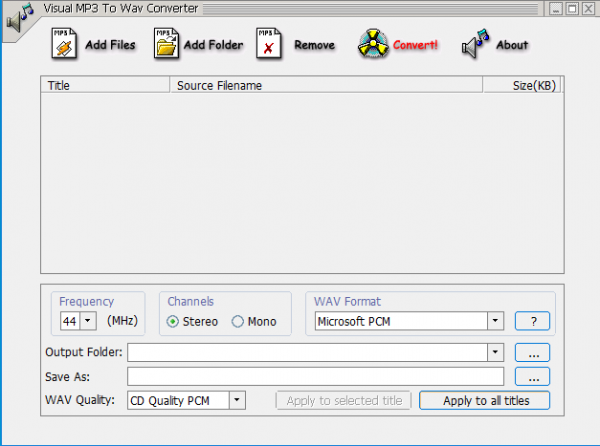
Task: Click the WAV Format help ? button
Action: 532,321
